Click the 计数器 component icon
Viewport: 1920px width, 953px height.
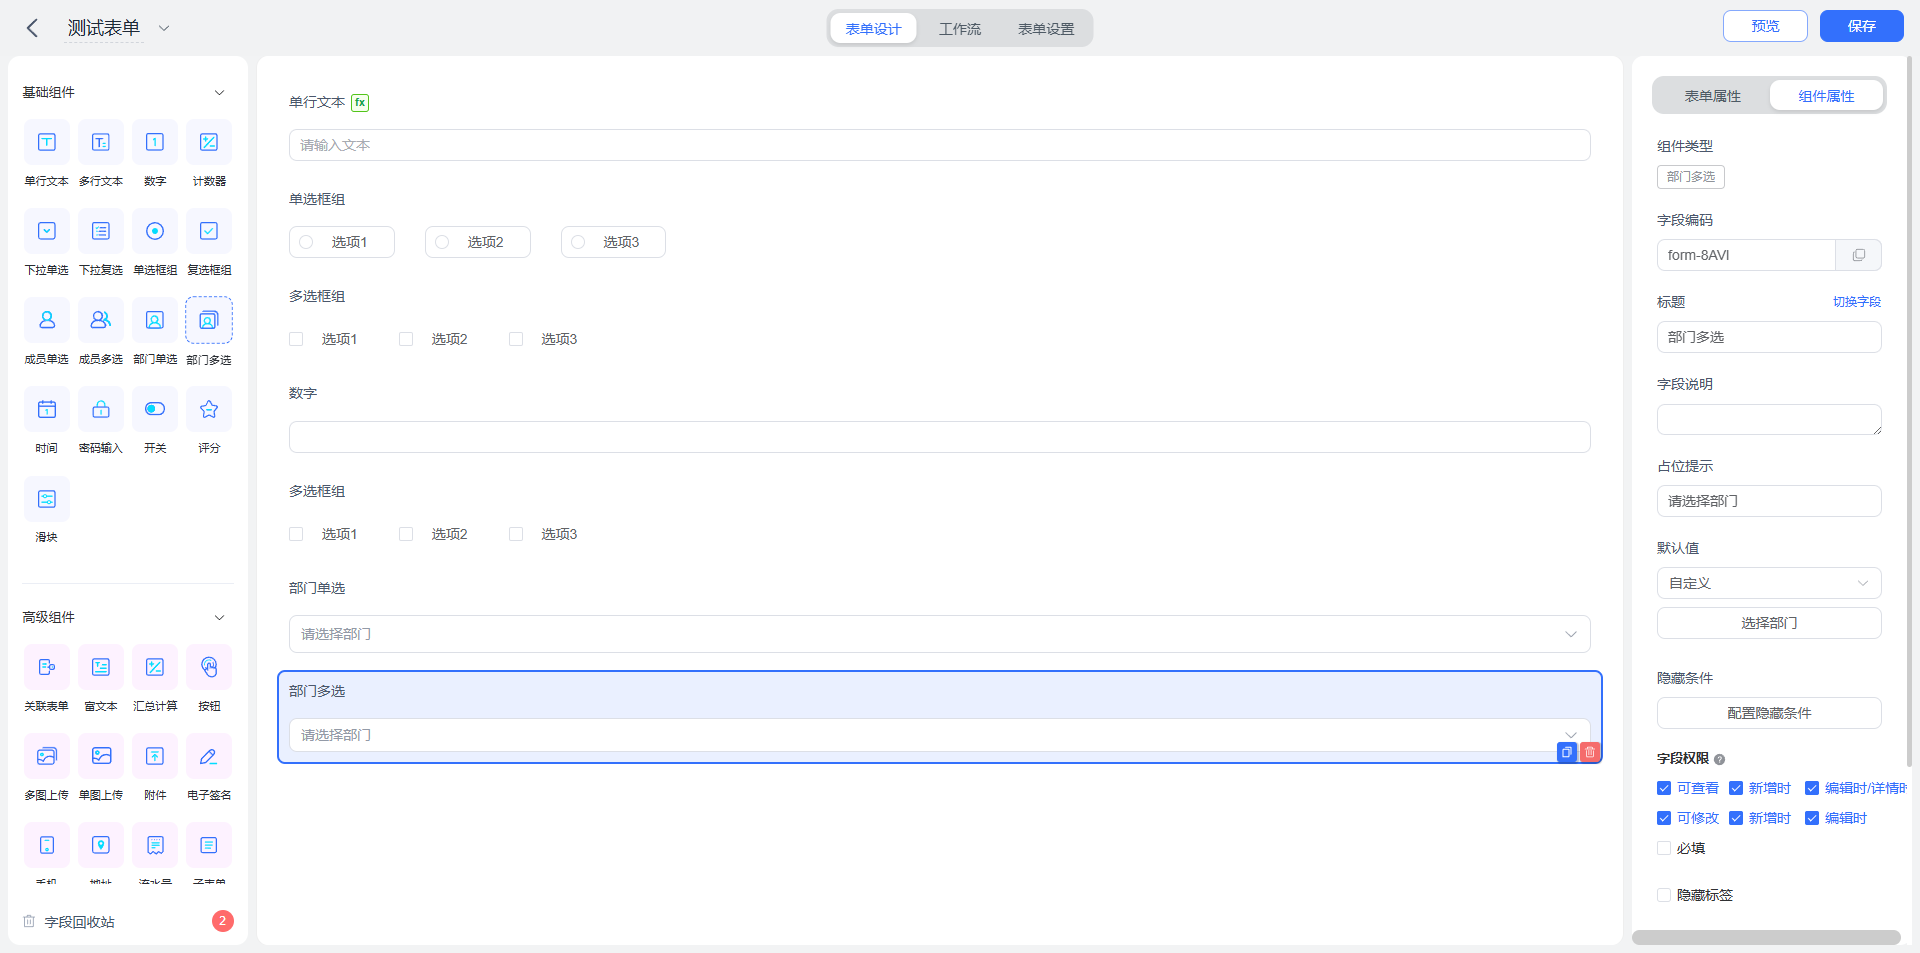coord(208,142)
